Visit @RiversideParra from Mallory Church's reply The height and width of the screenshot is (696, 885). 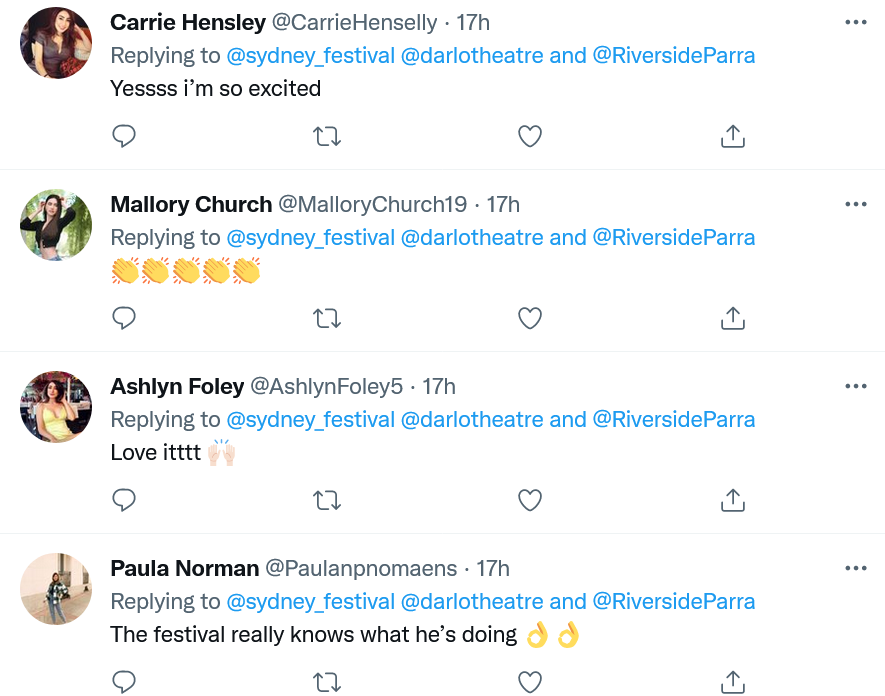(674, 237)
